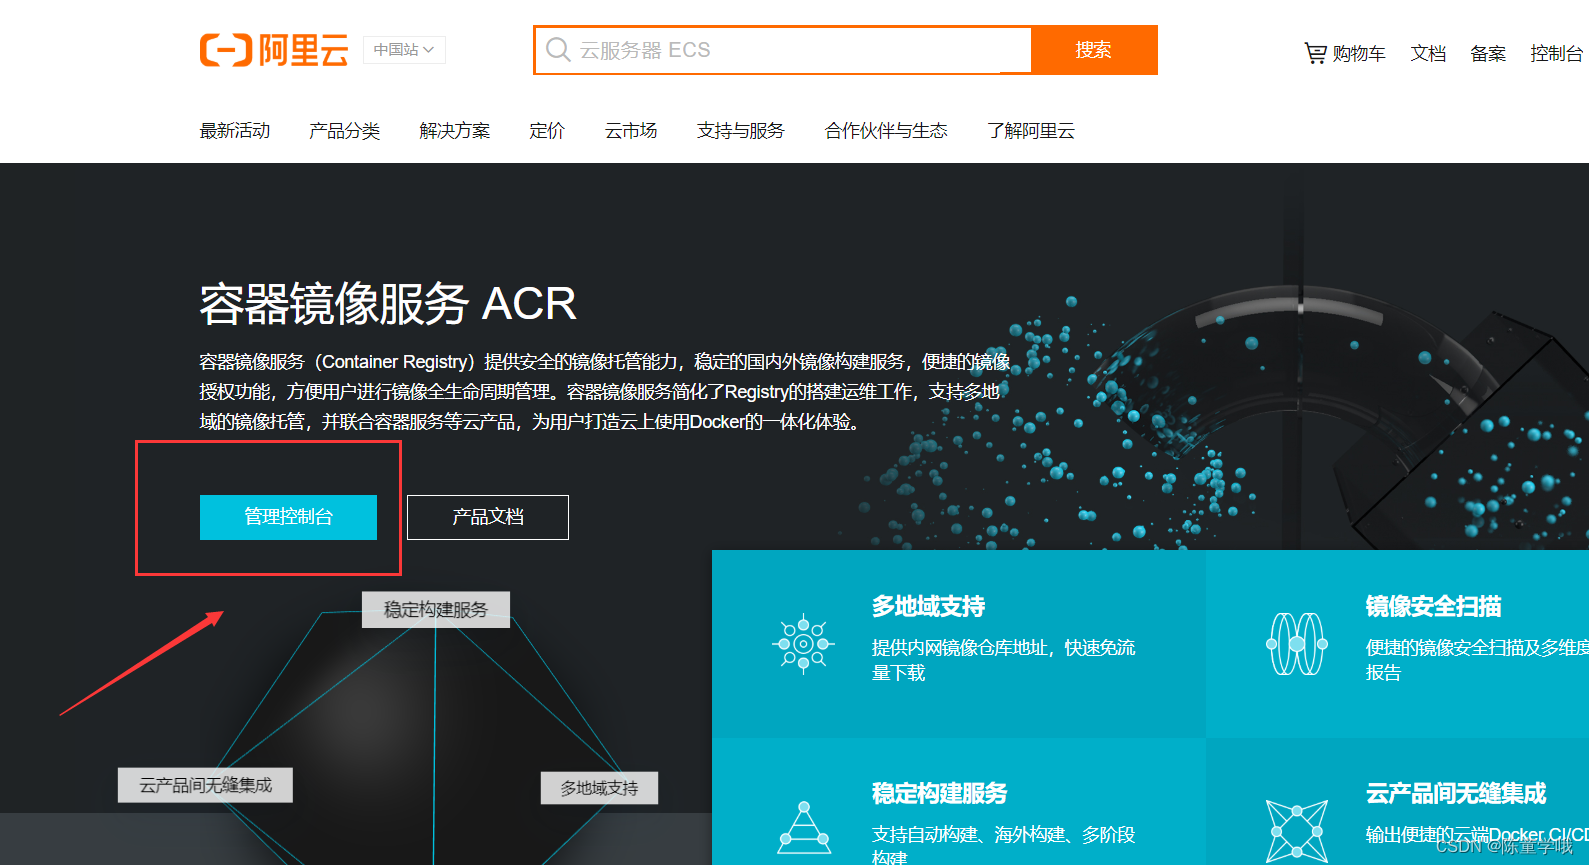Click the search magnifier icon

tap(558, 50)
